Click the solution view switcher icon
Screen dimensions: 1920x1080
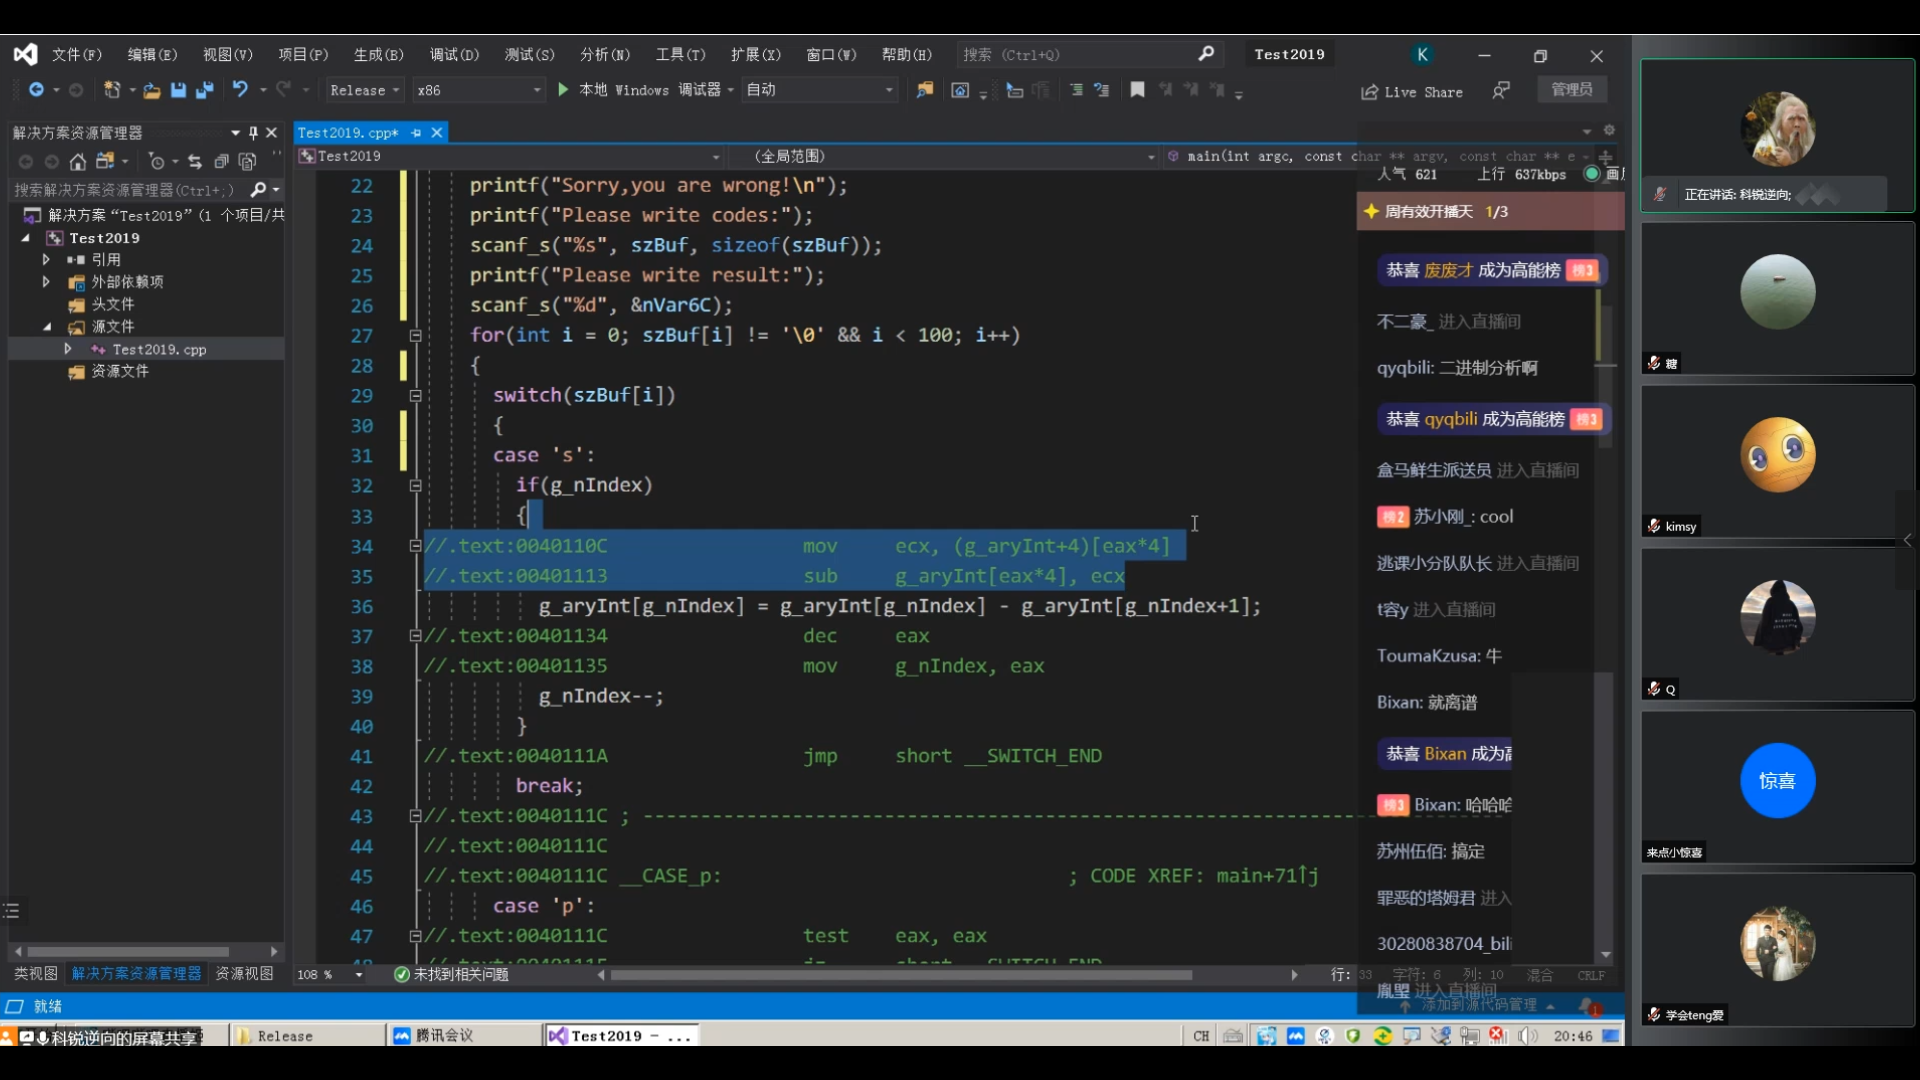[105, 161]
